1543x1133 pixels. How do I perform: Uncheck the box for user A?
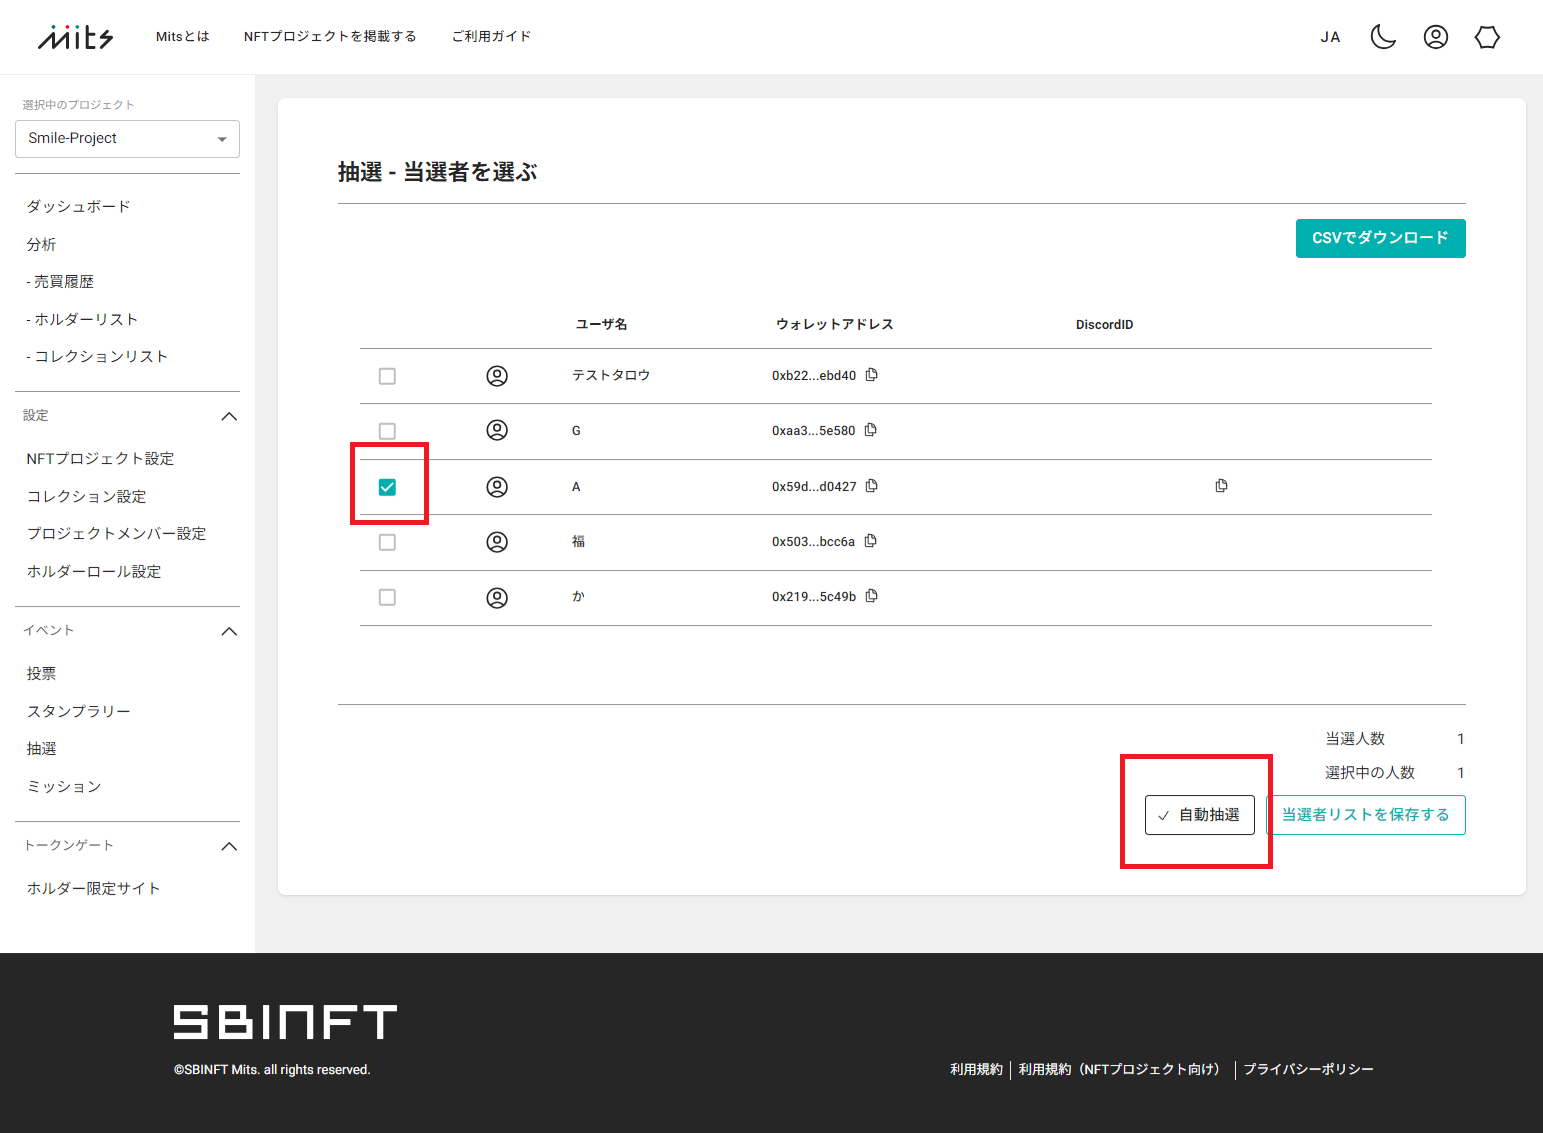[387, 487]
